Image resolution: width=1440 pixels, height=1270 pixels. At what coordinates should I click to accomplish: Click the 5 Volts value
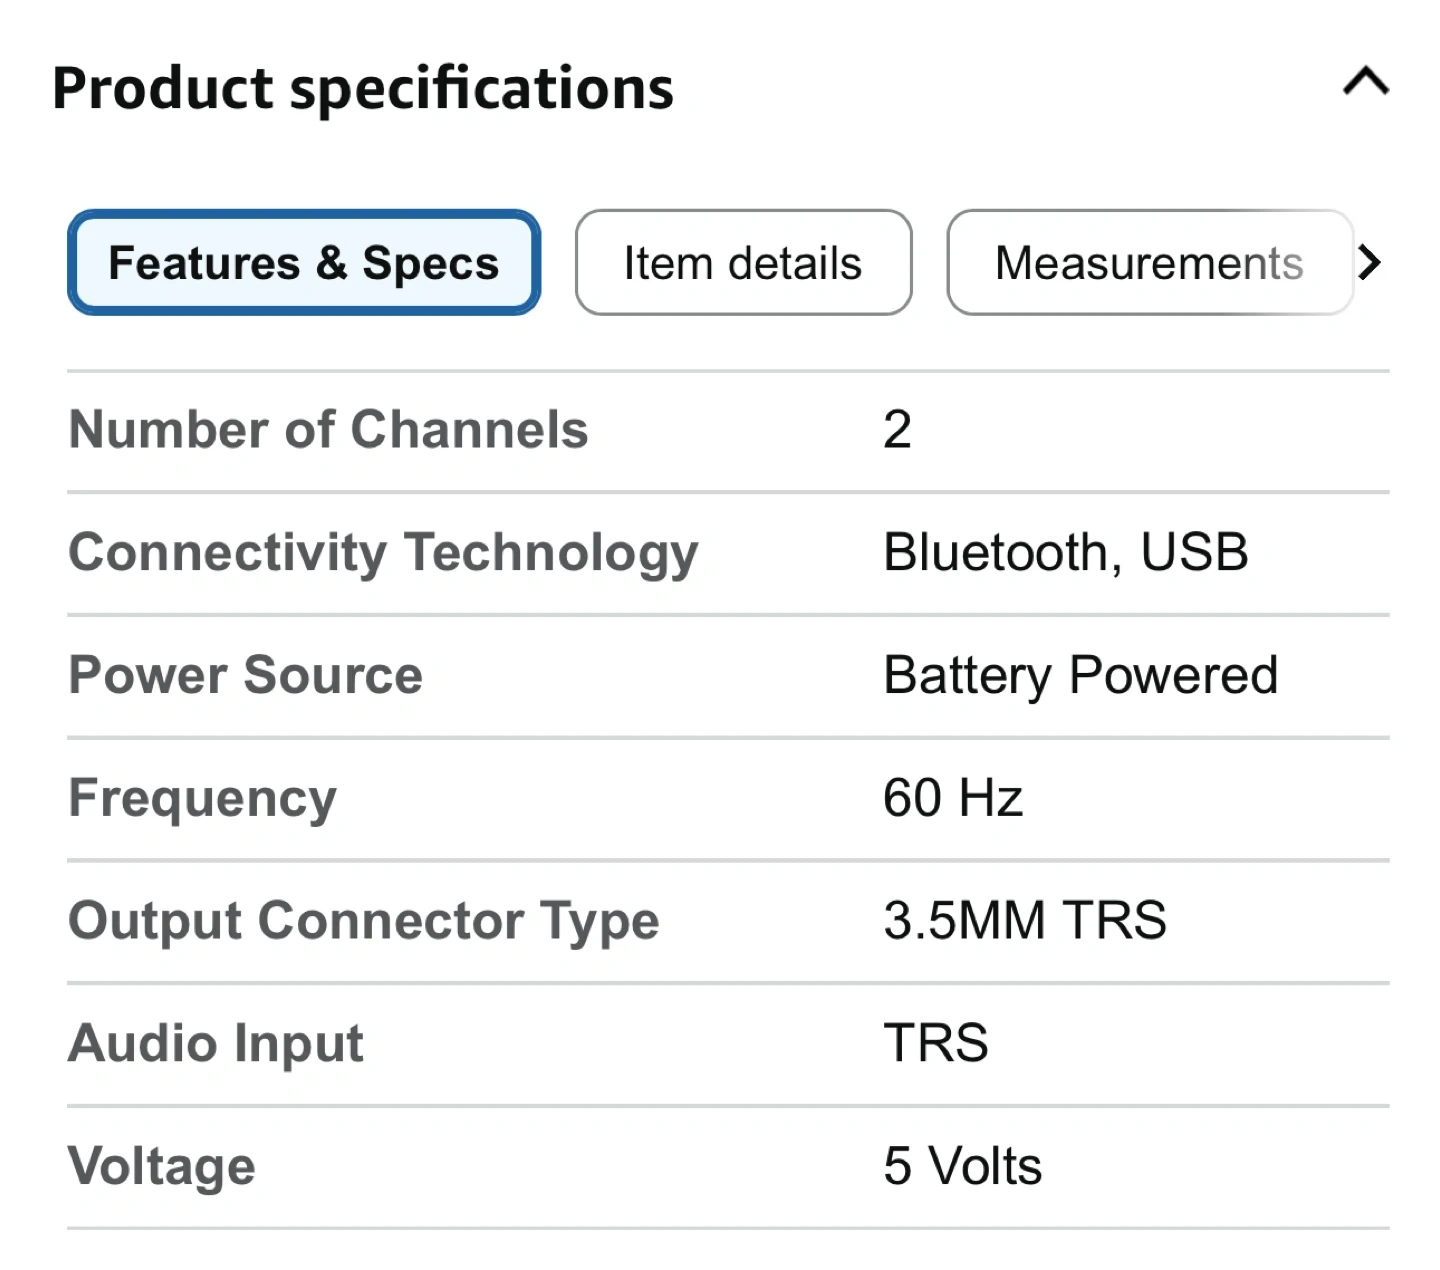(x=962, y=1166)
